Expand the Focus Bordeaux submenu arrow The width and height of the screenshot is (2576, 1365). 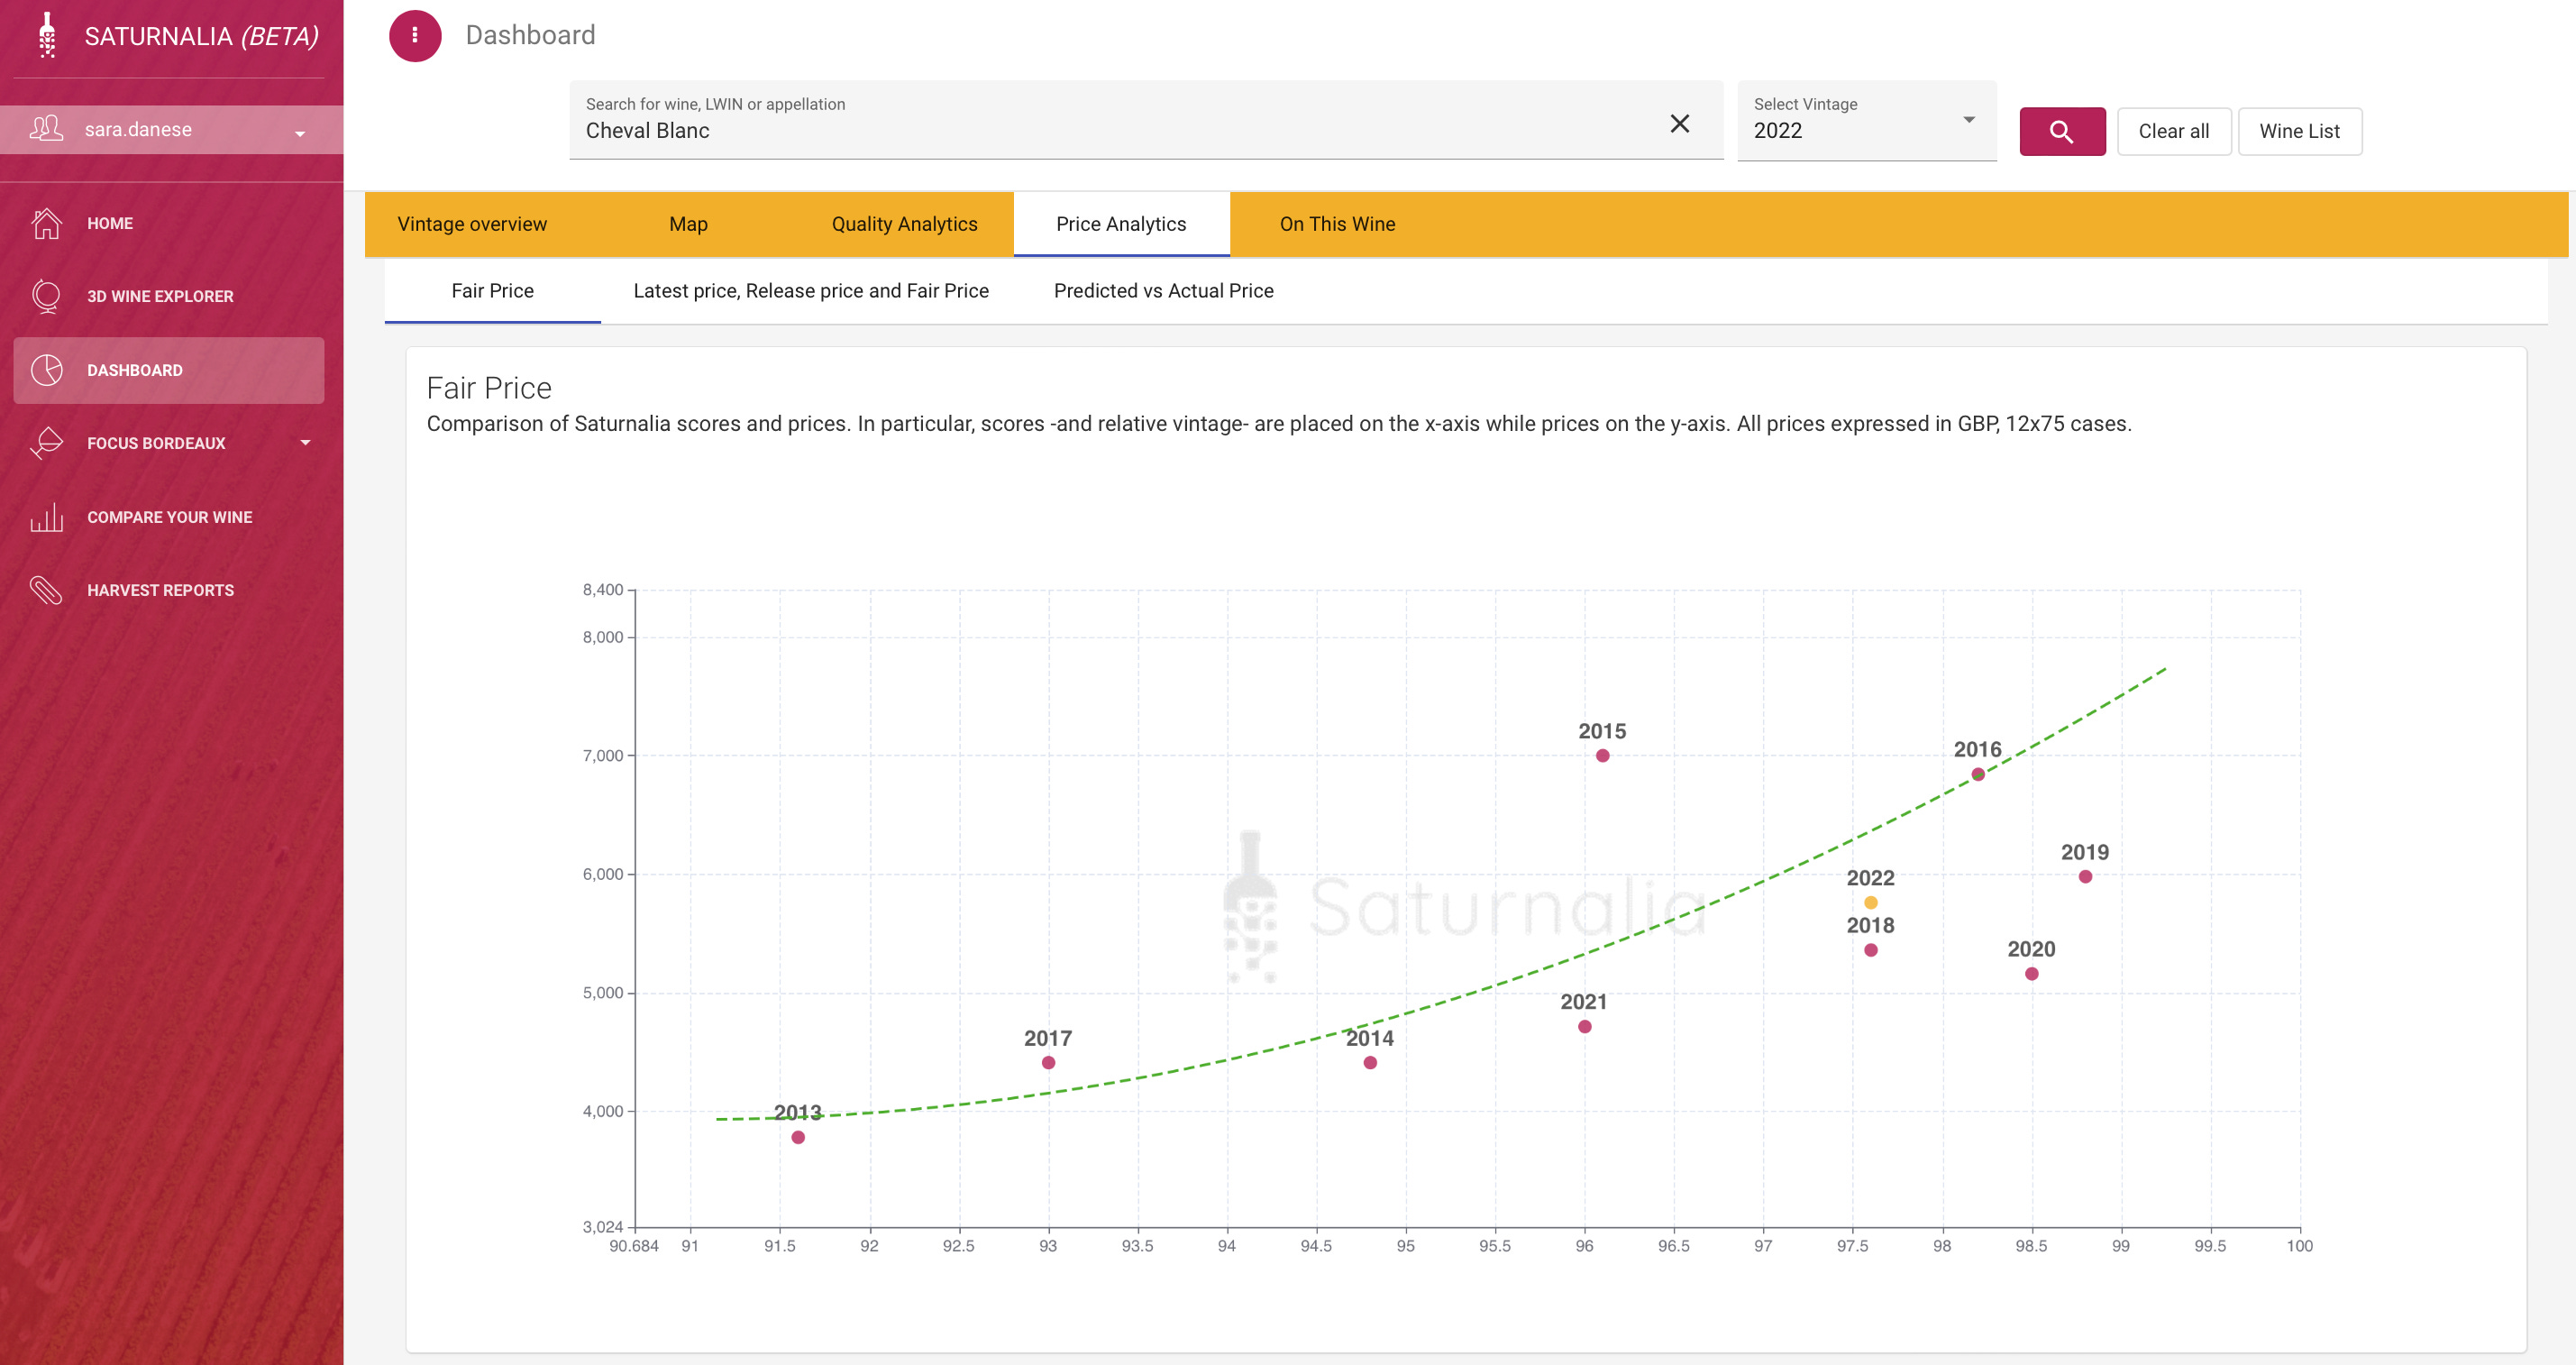coord(305,443)
